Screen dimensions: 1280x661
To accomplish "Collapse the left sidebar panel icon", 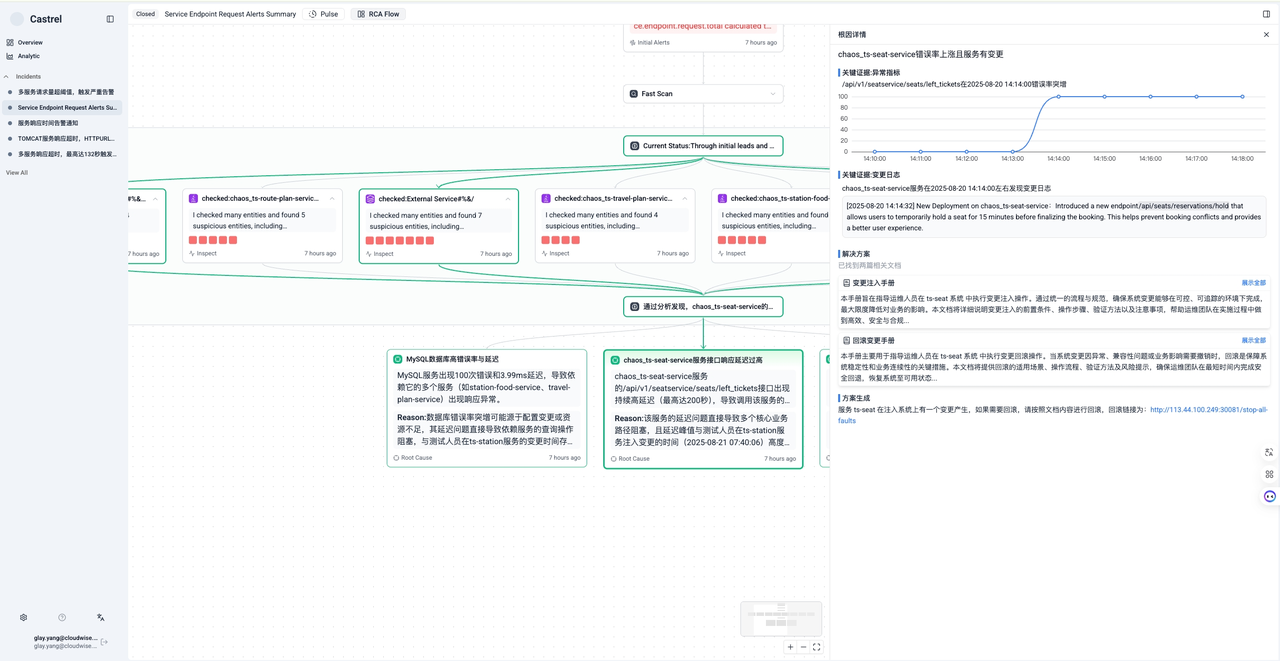I will [x=110, y=19].
